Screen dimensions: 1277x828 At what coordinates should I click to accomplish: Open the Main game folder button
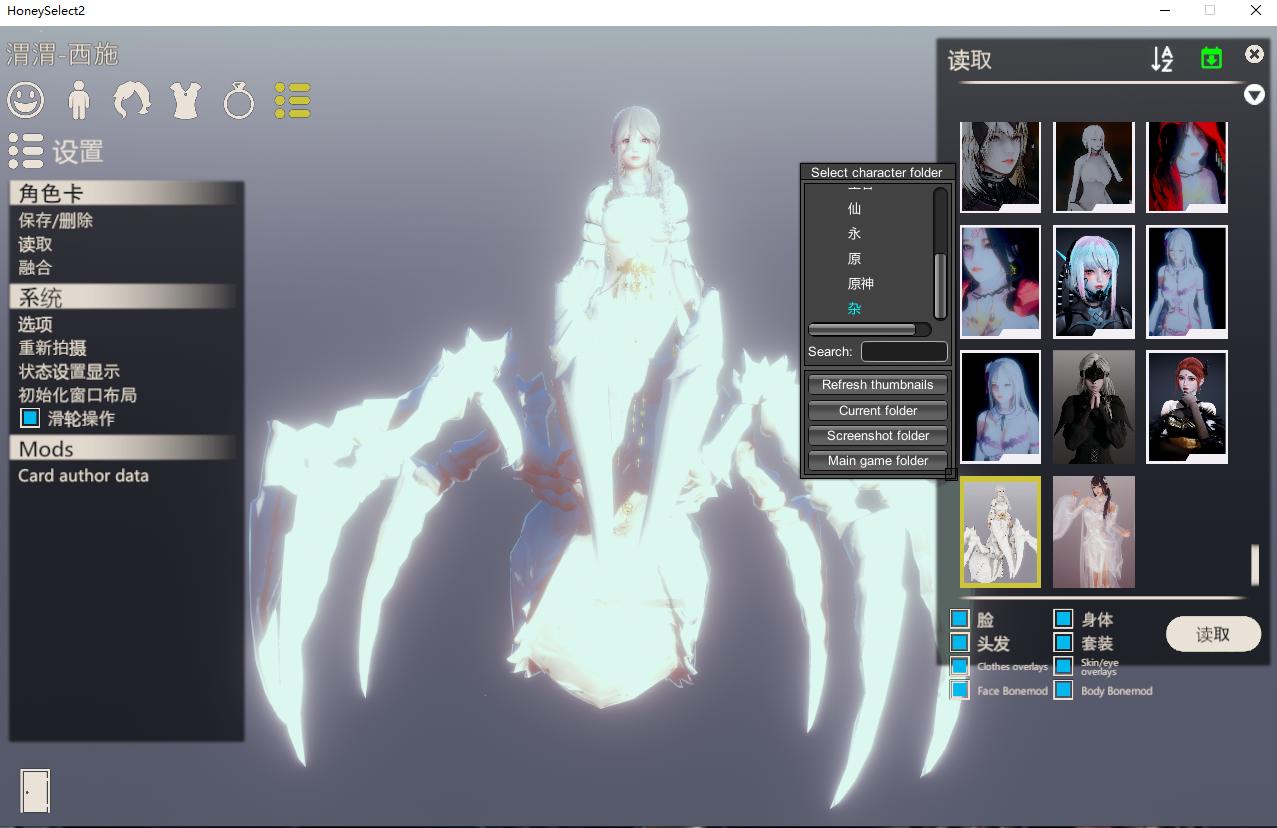[x=877, y=461]
